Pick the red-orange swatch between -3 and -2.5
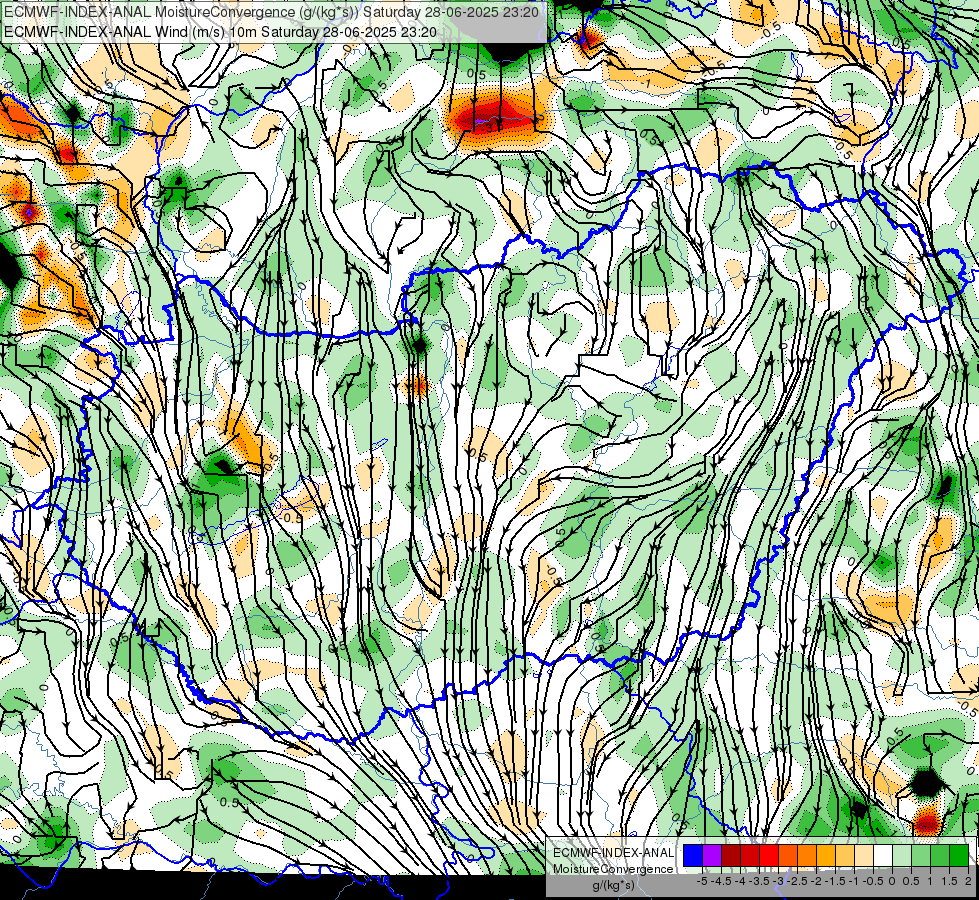The image size is (979, 900). click(x=788, y=856)
